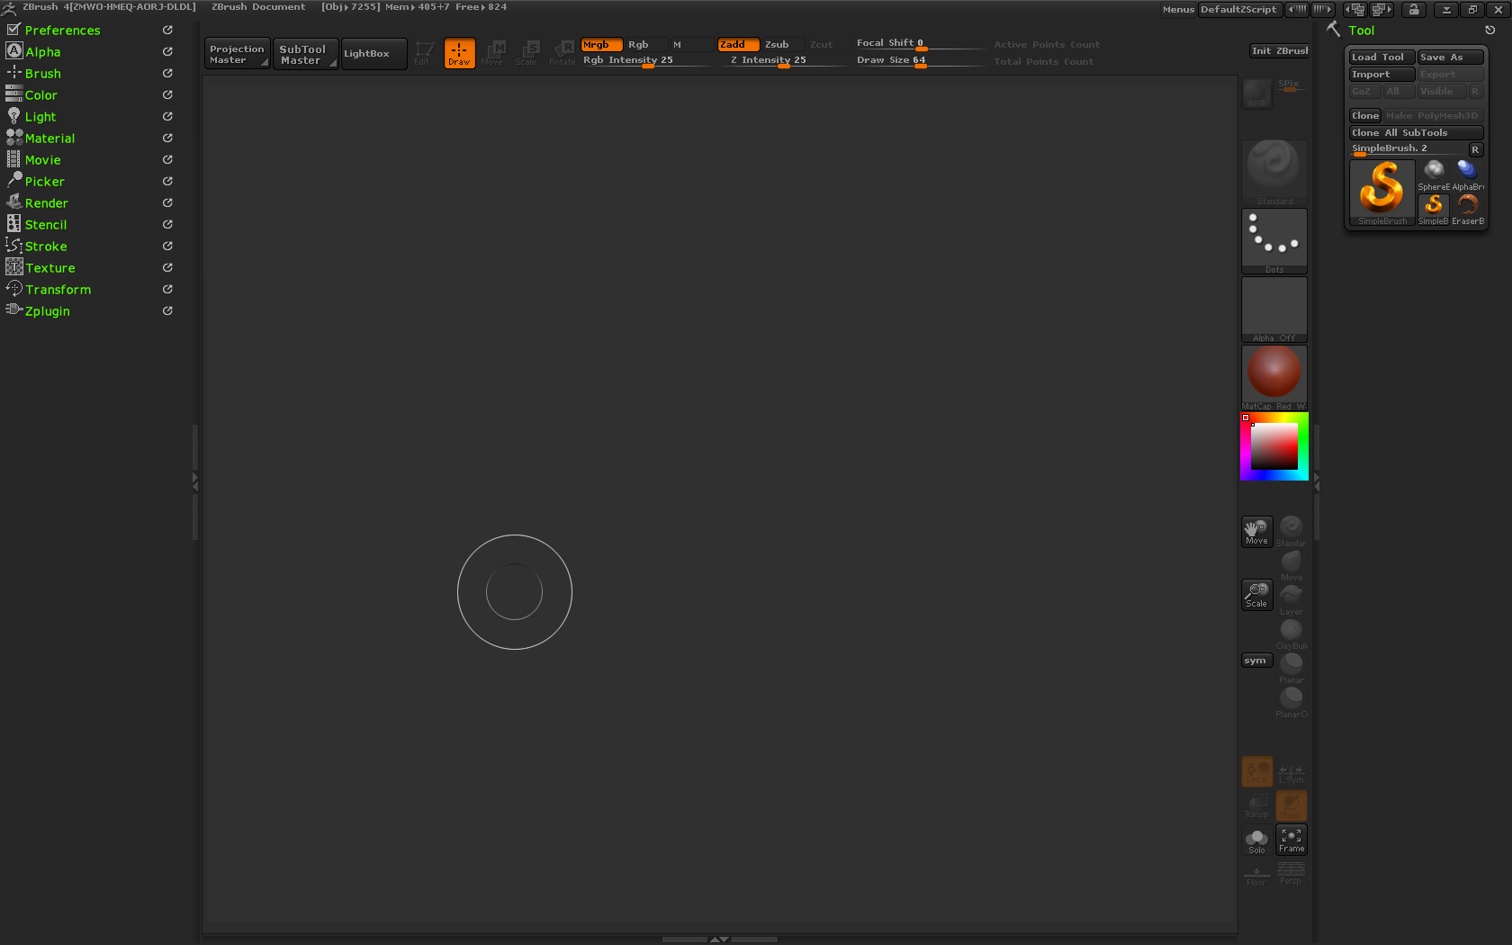Select the Scale icon in top shelf

click(527, 53)
